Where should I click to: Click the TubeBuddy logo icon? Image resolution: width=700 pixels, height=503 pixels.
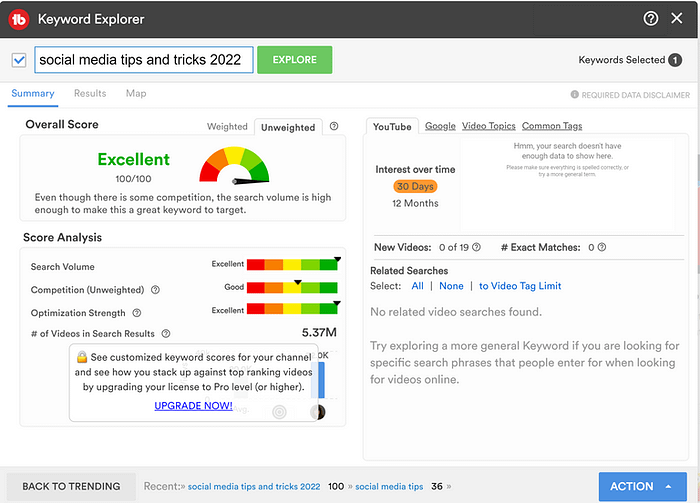19,19
